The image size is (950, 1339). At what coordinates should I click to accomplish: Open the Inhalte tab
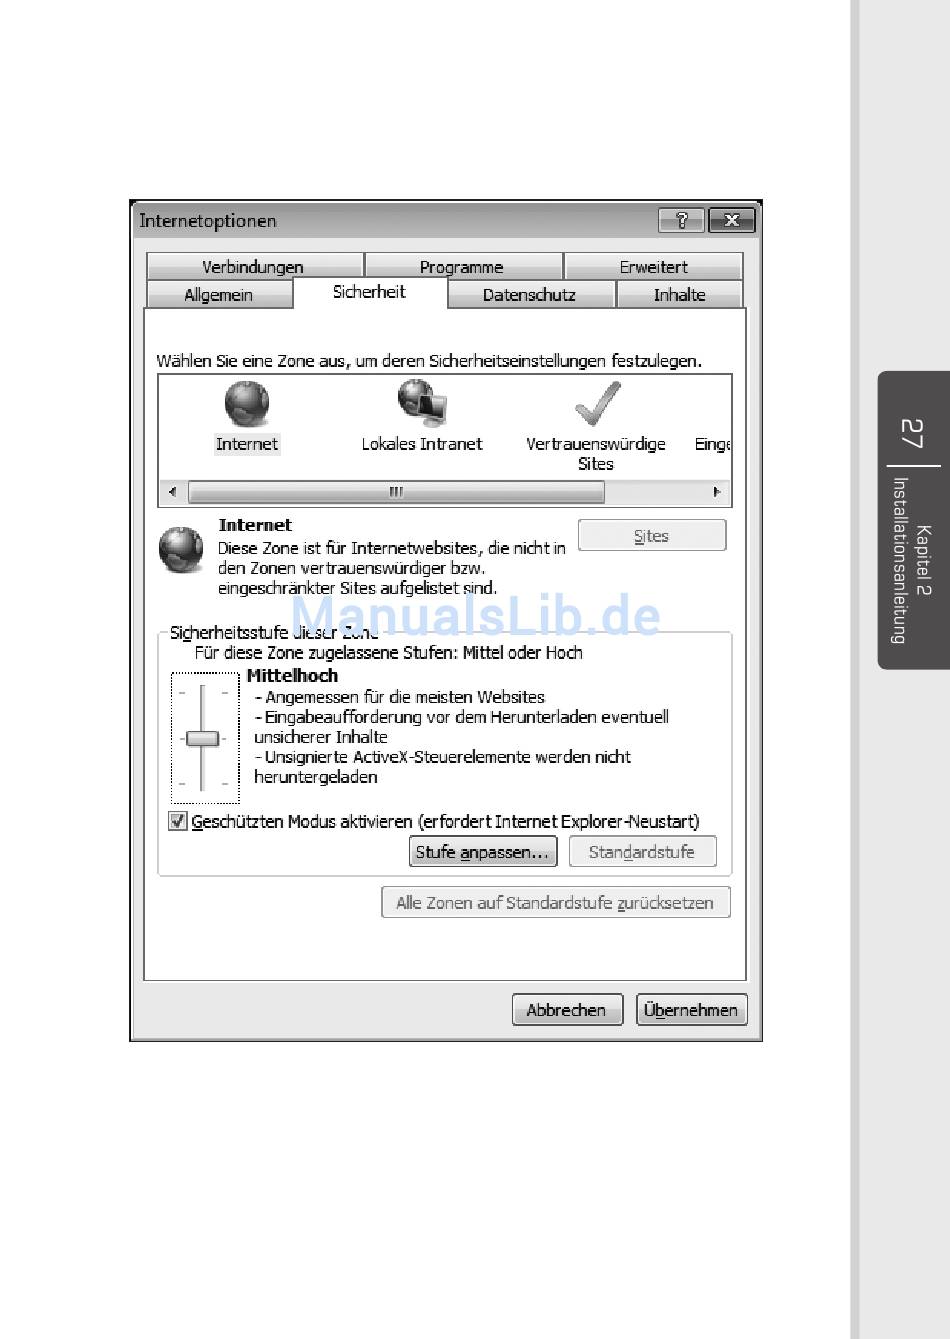(680, 294)
